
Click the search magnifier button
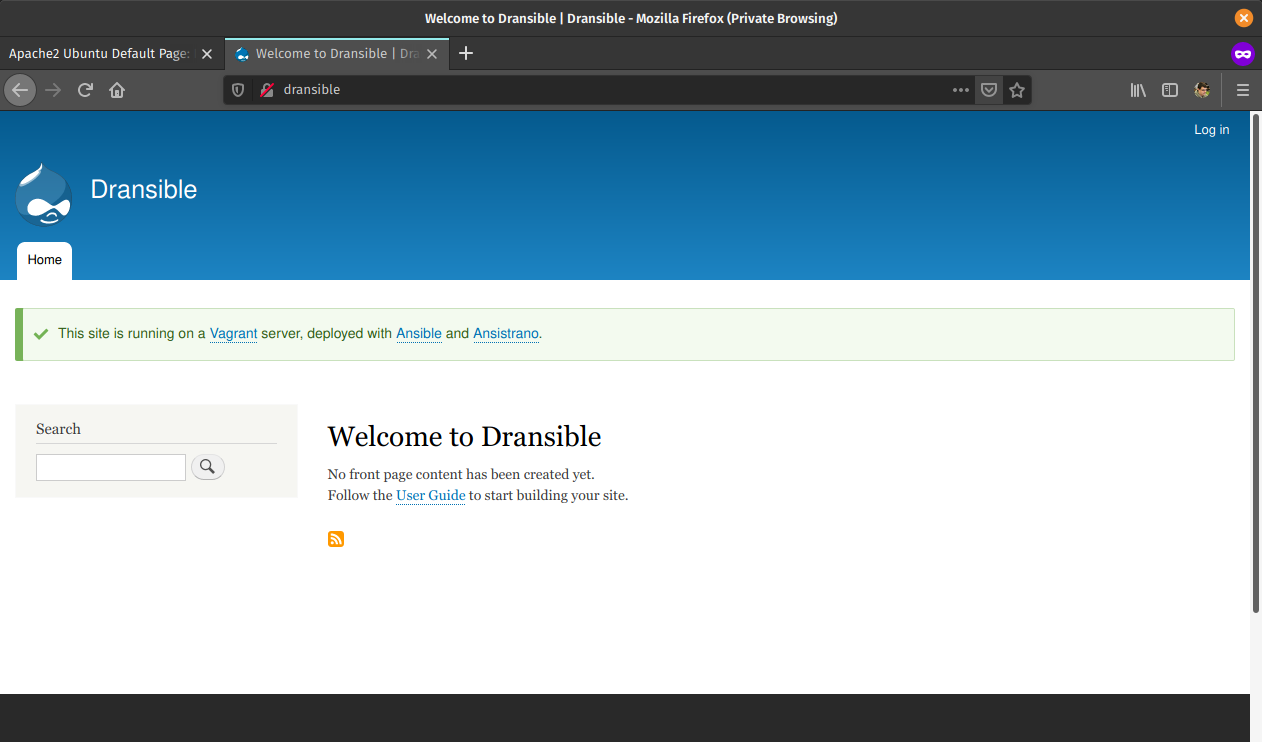click(x=207, y=466)
